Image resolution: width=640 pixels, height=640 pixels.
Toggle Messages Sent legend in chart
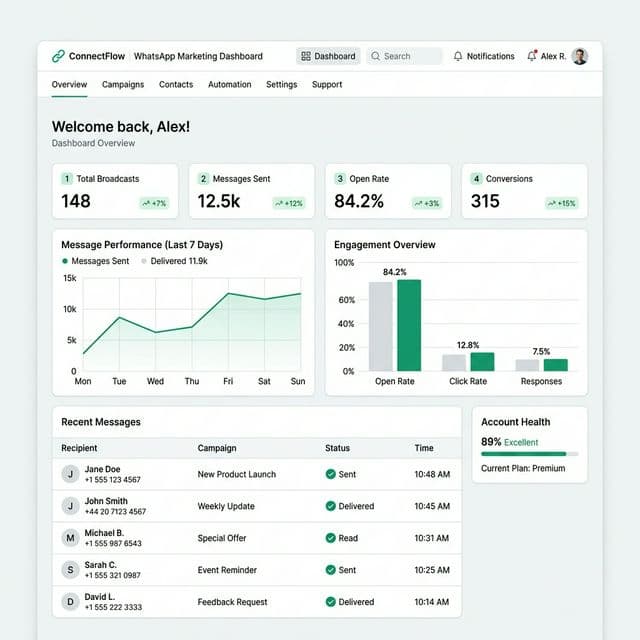coord(96,261)
